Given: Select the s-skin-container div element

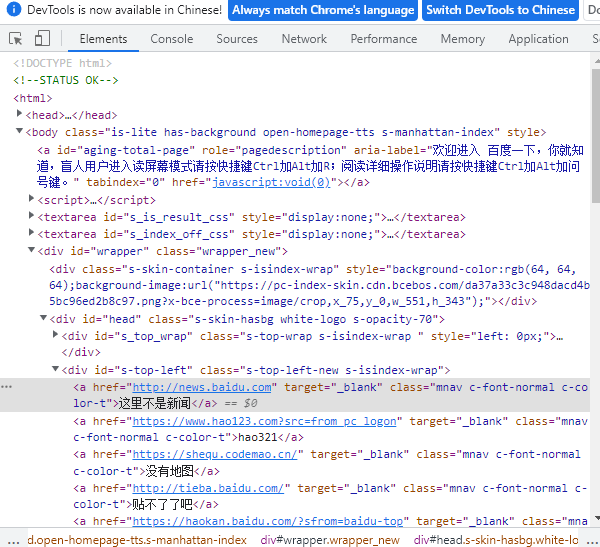Looking at the screenshot, I should (319, 285).
